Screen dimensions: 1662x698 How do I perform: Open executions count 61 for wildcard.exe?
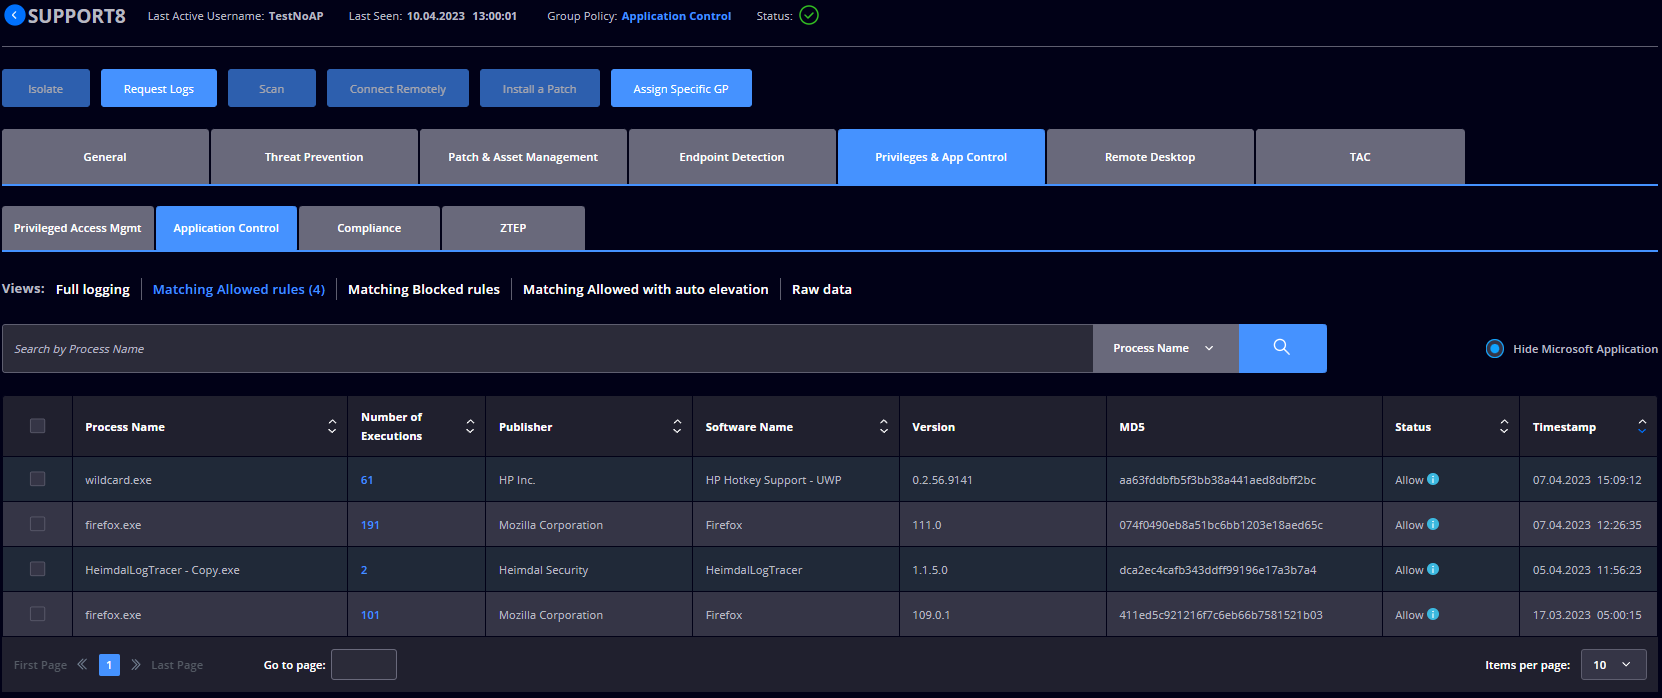tap(367, 480)
